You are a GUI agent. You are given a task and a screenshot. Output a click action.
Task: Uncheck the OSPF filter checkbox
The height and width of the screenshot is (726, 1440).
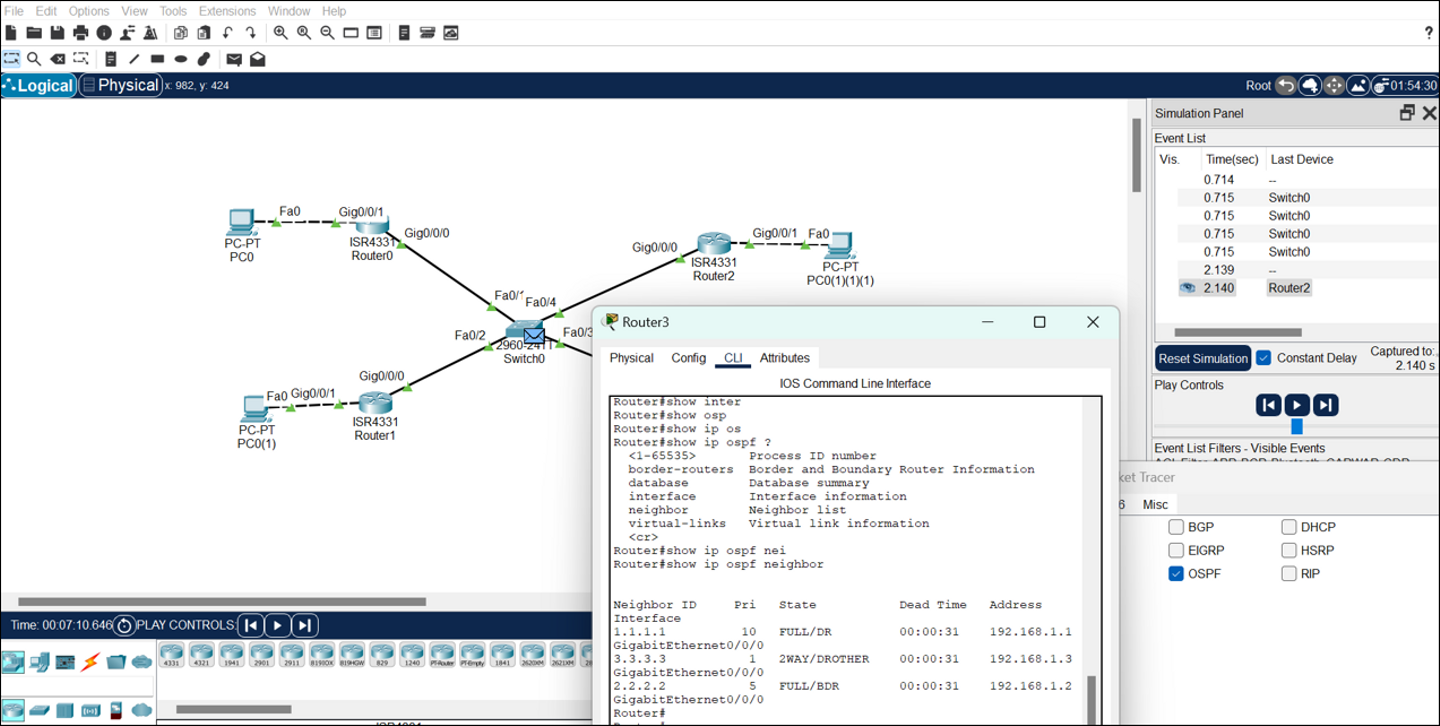[1176, 574]
